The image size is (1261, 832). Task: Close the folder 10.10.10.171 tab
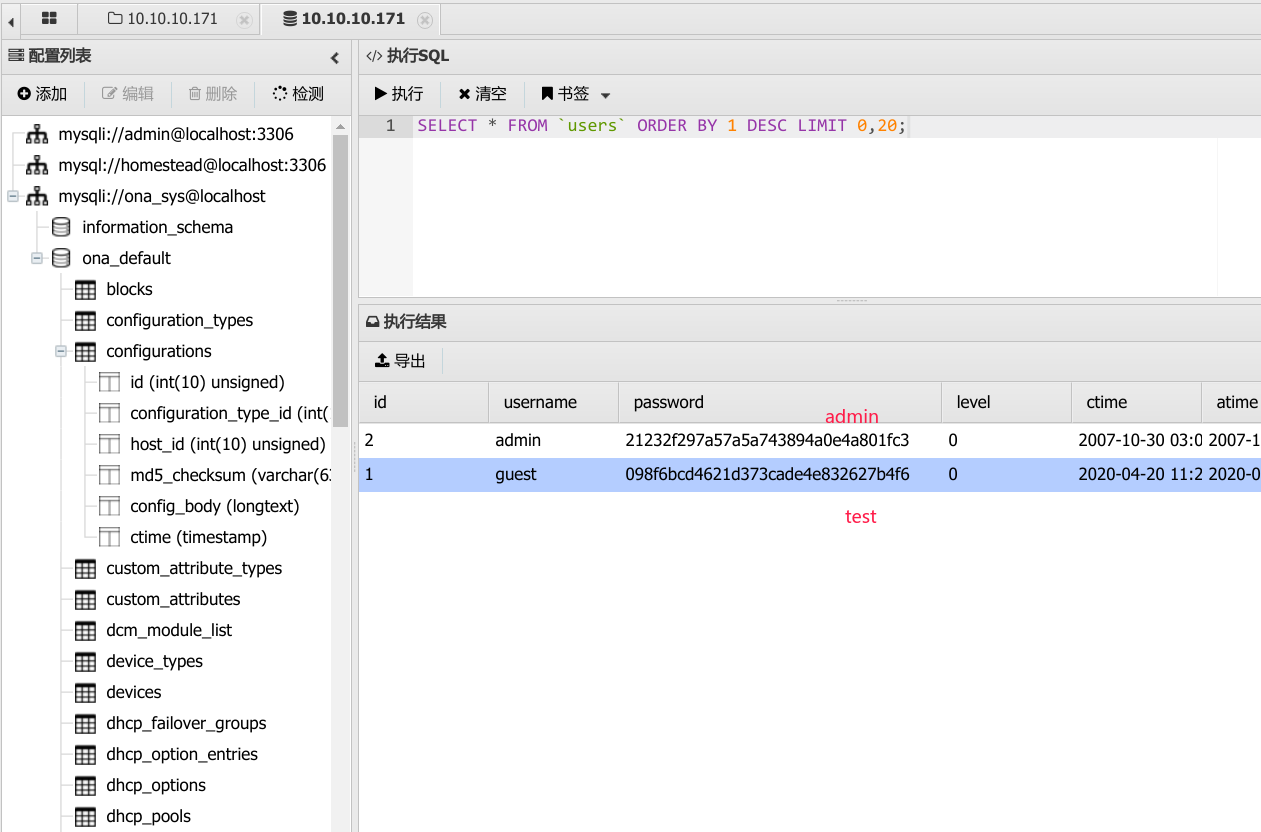tap(244, 19)
